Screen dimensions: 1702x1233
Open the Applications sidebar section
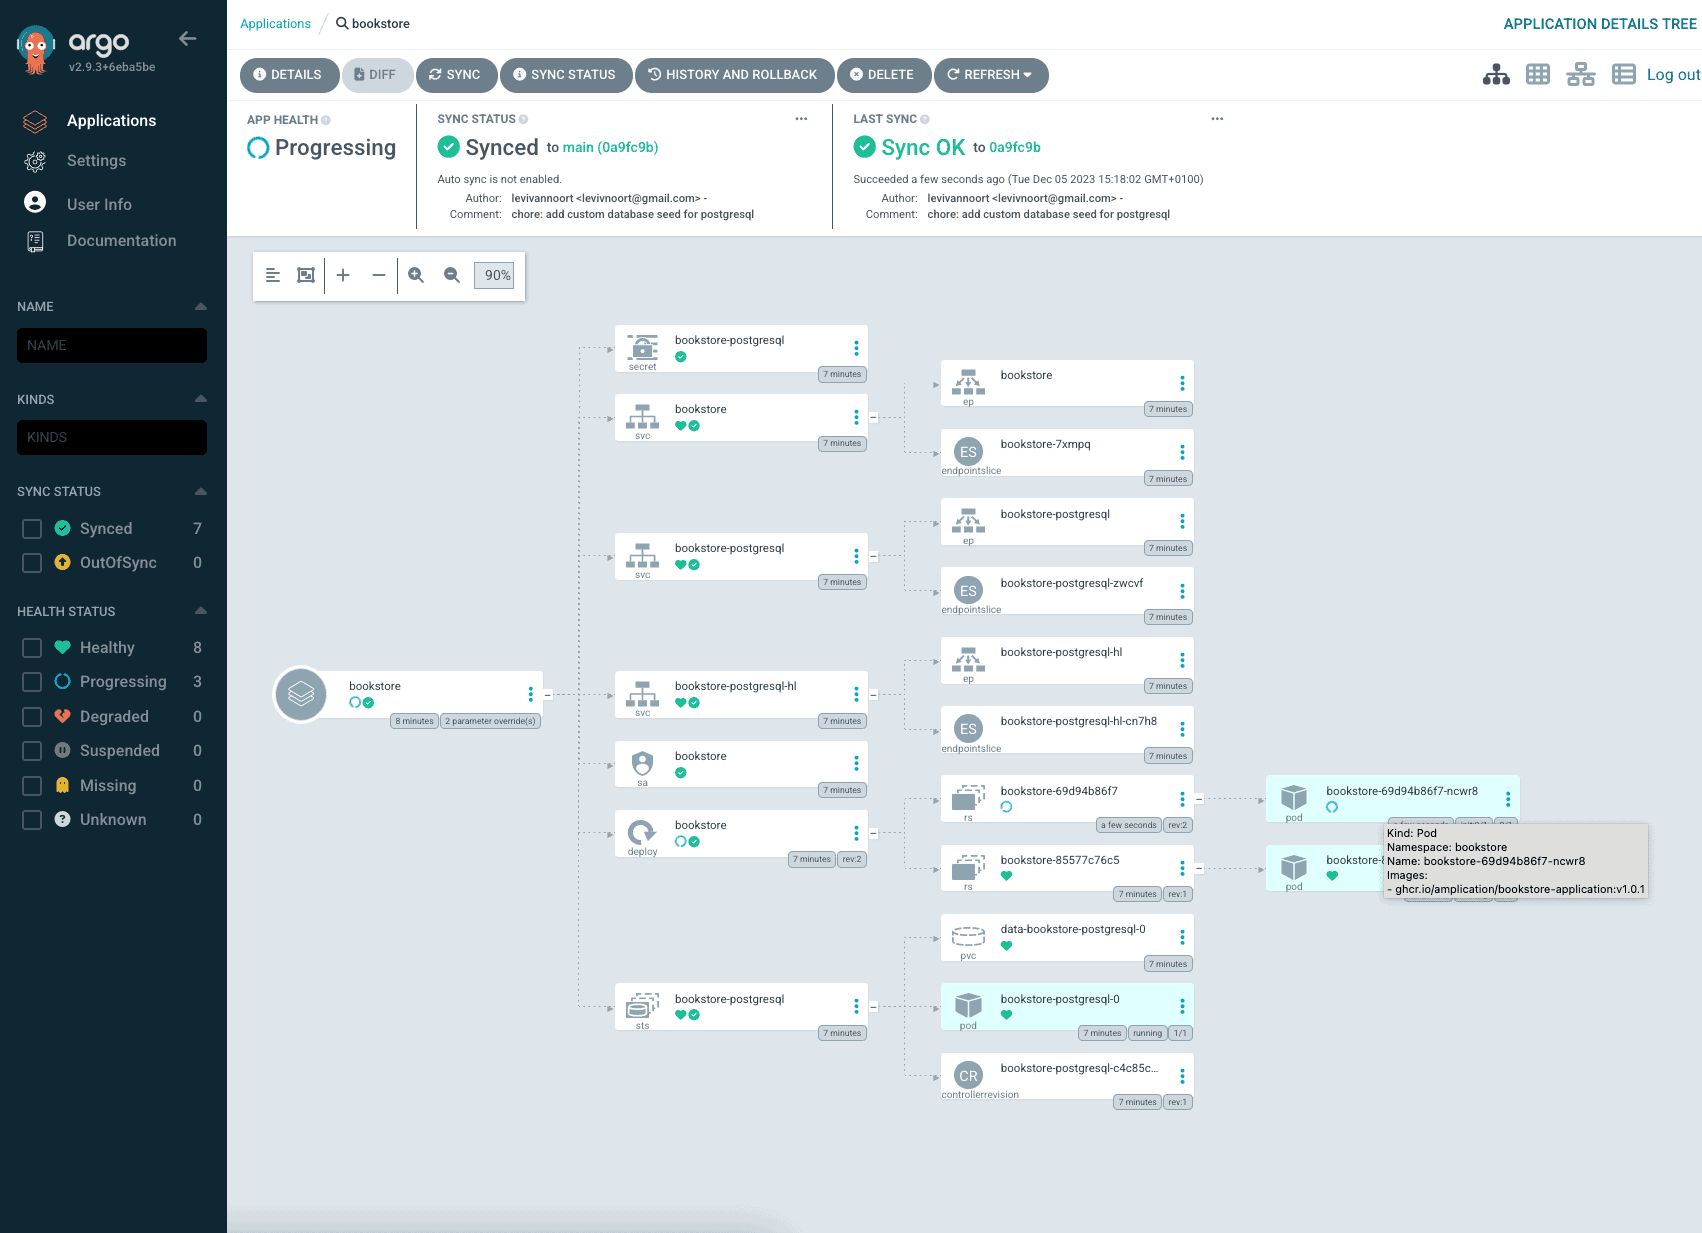tap(111, 121)
